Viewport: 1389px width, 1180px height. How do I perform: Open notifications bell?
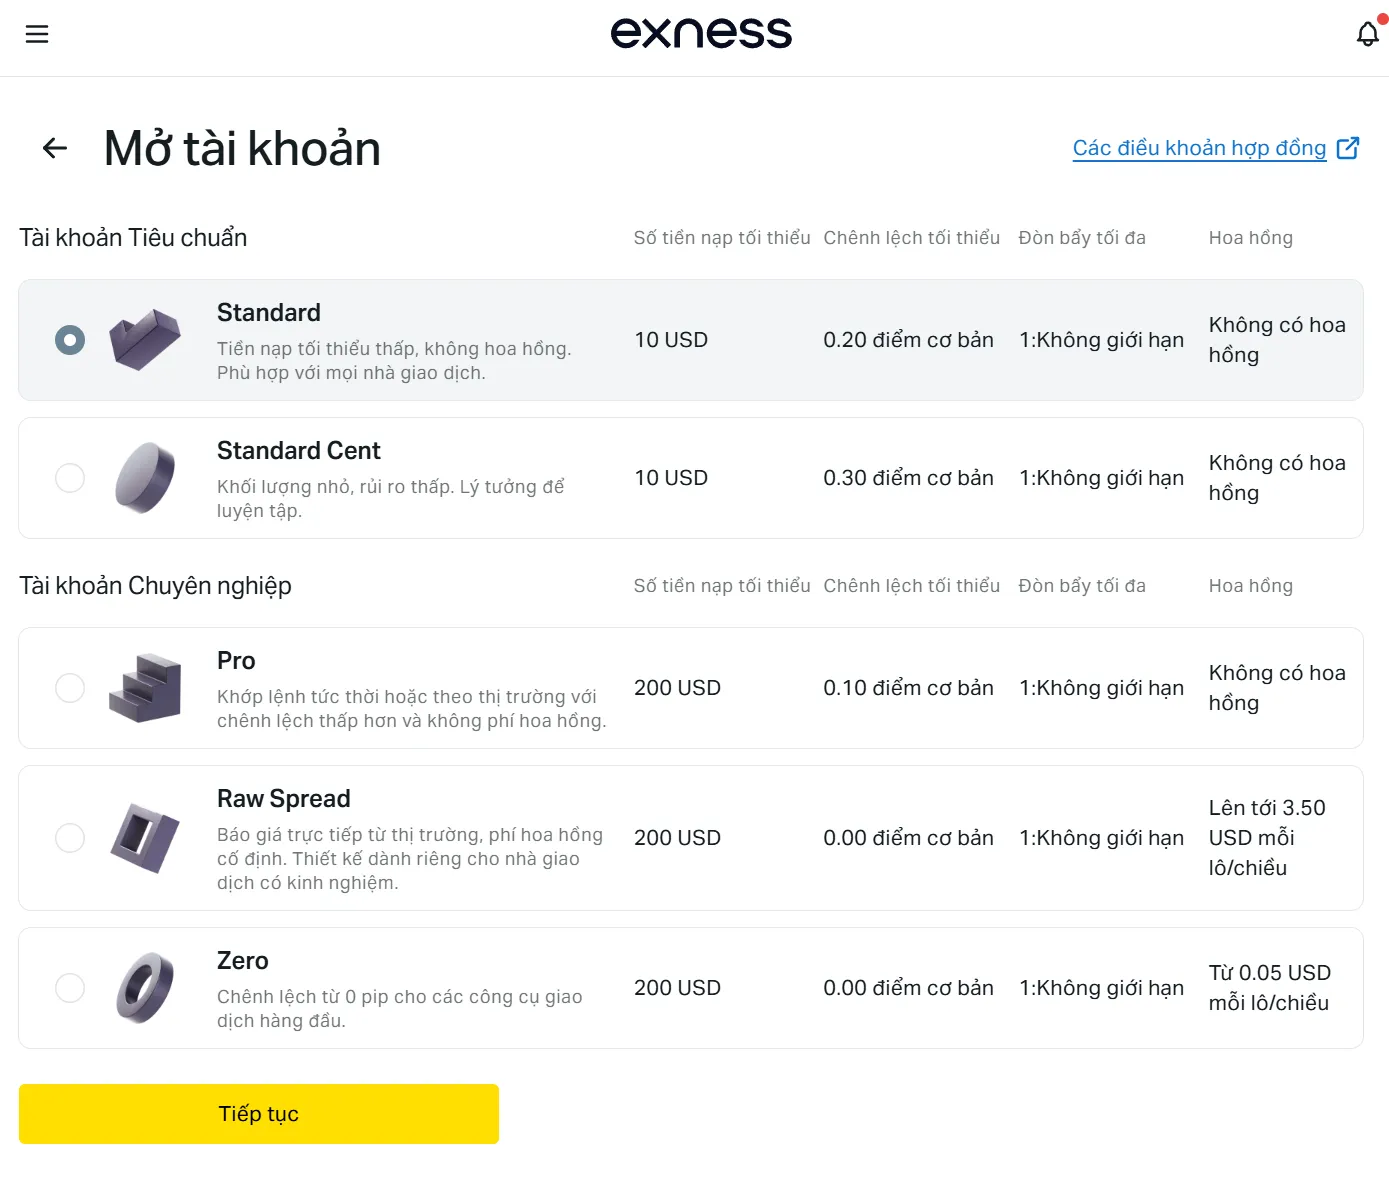tap(1368, 34)
